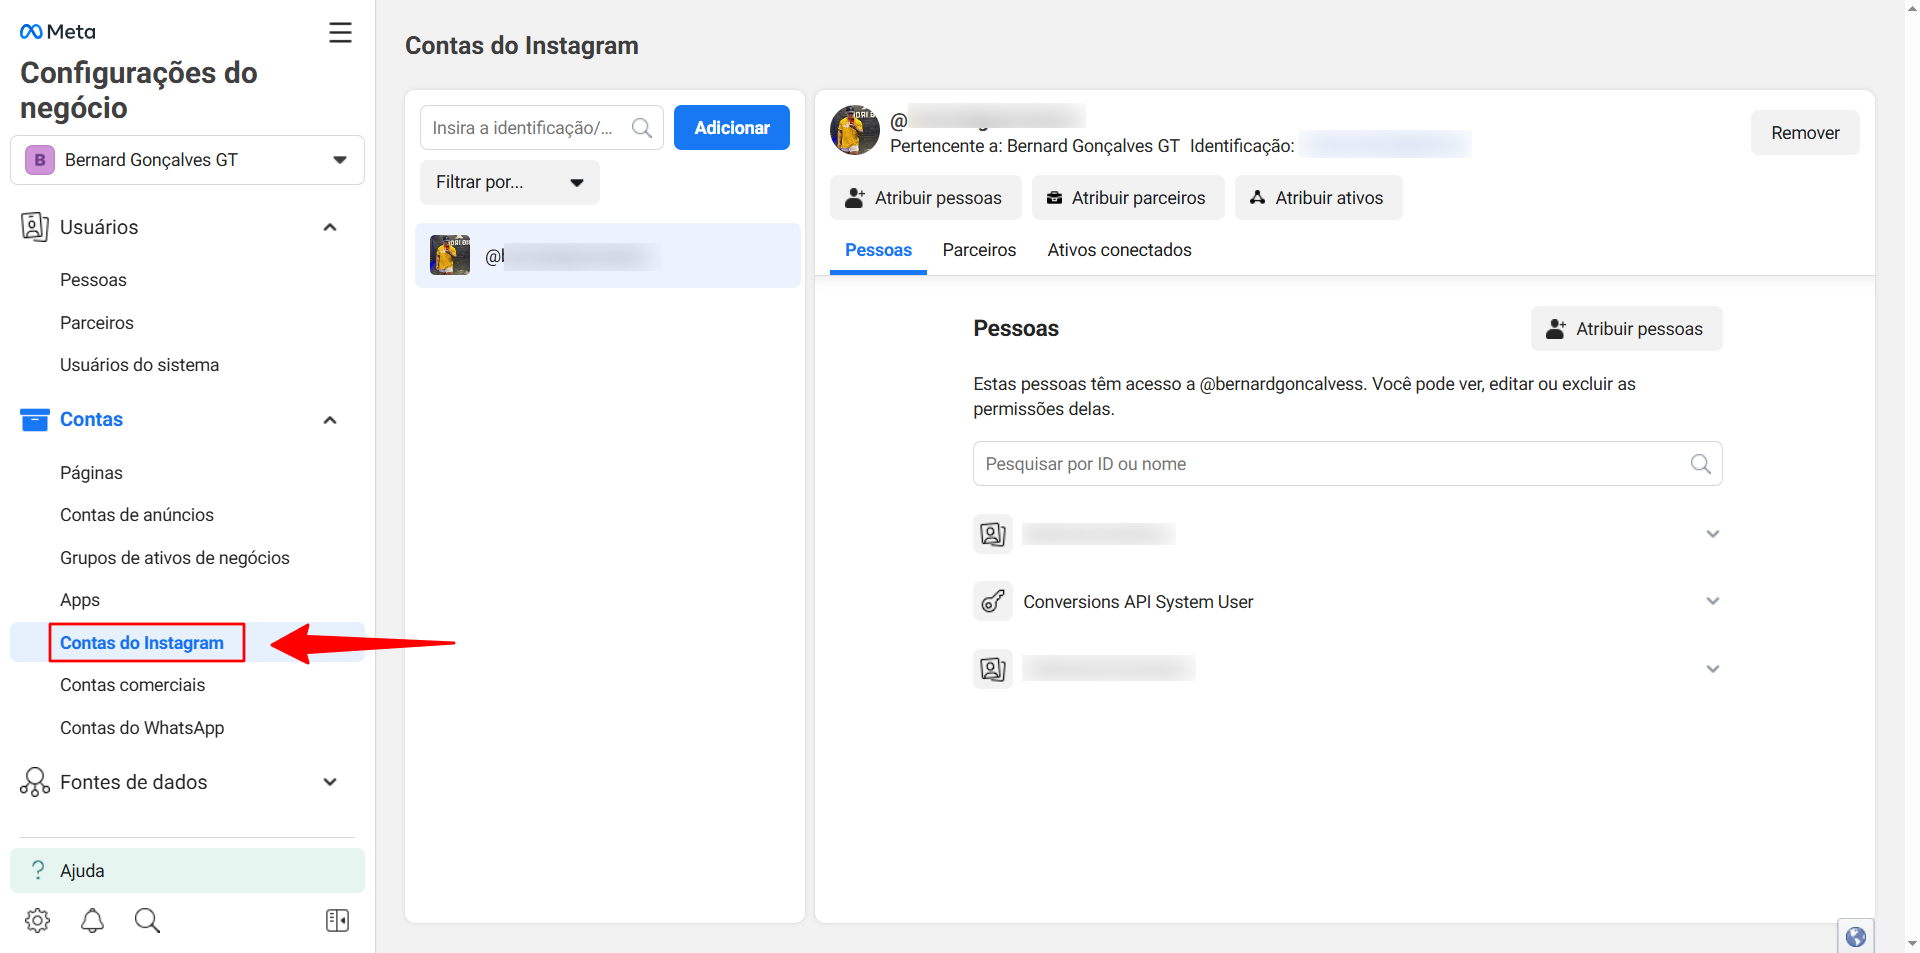This screenshot has width=1920, height=953.
Task: Click magnifier in Pesquisar por ID field
Action: [1700, 464]
